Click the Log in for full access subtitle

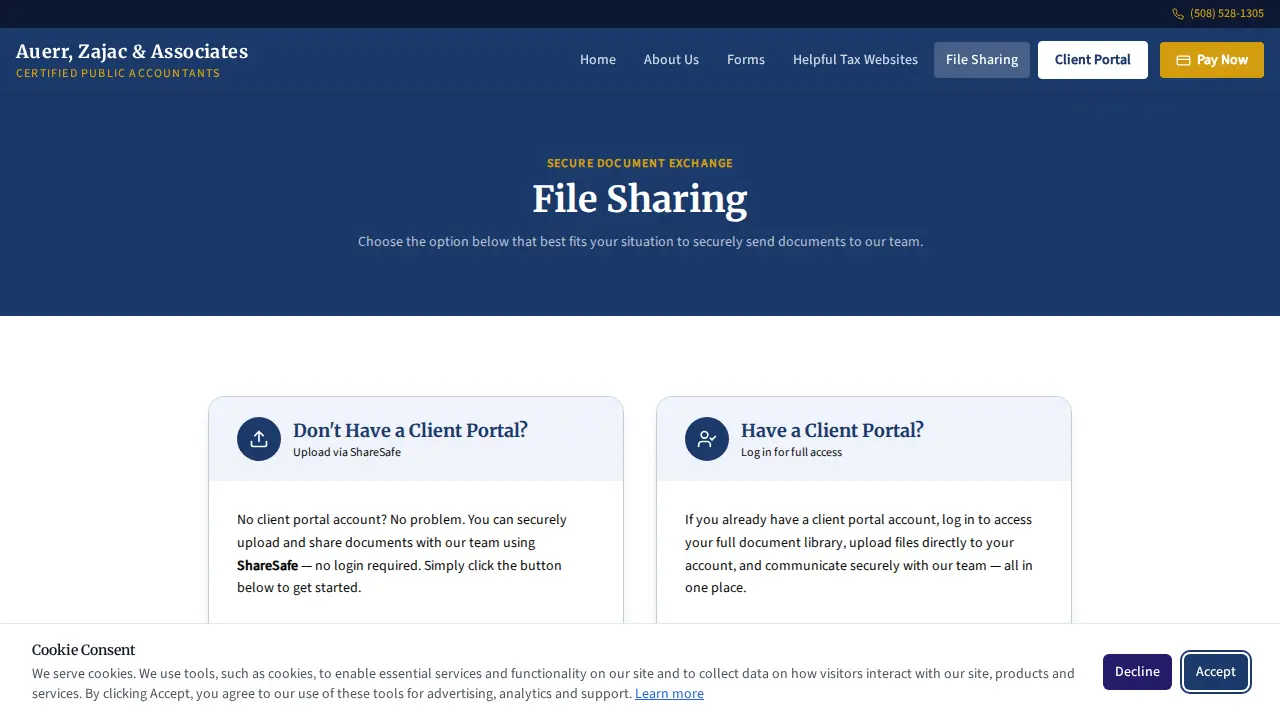pyautogui.click(x=791, y=452)
